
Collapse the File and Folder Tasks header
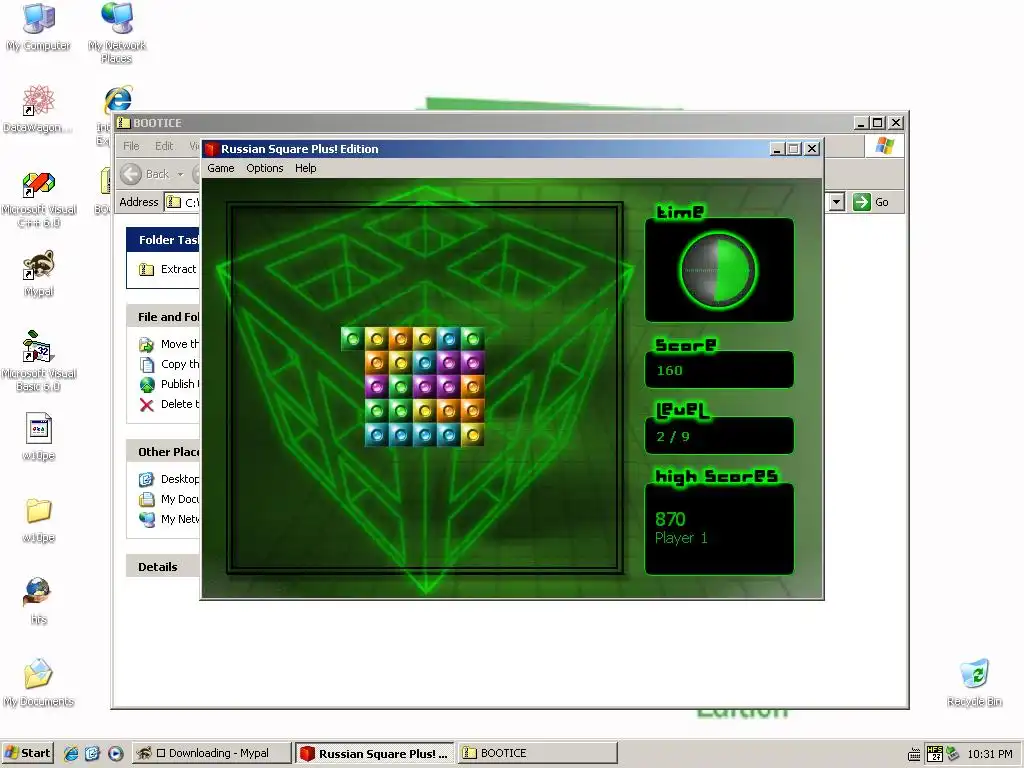coord(163,317)
